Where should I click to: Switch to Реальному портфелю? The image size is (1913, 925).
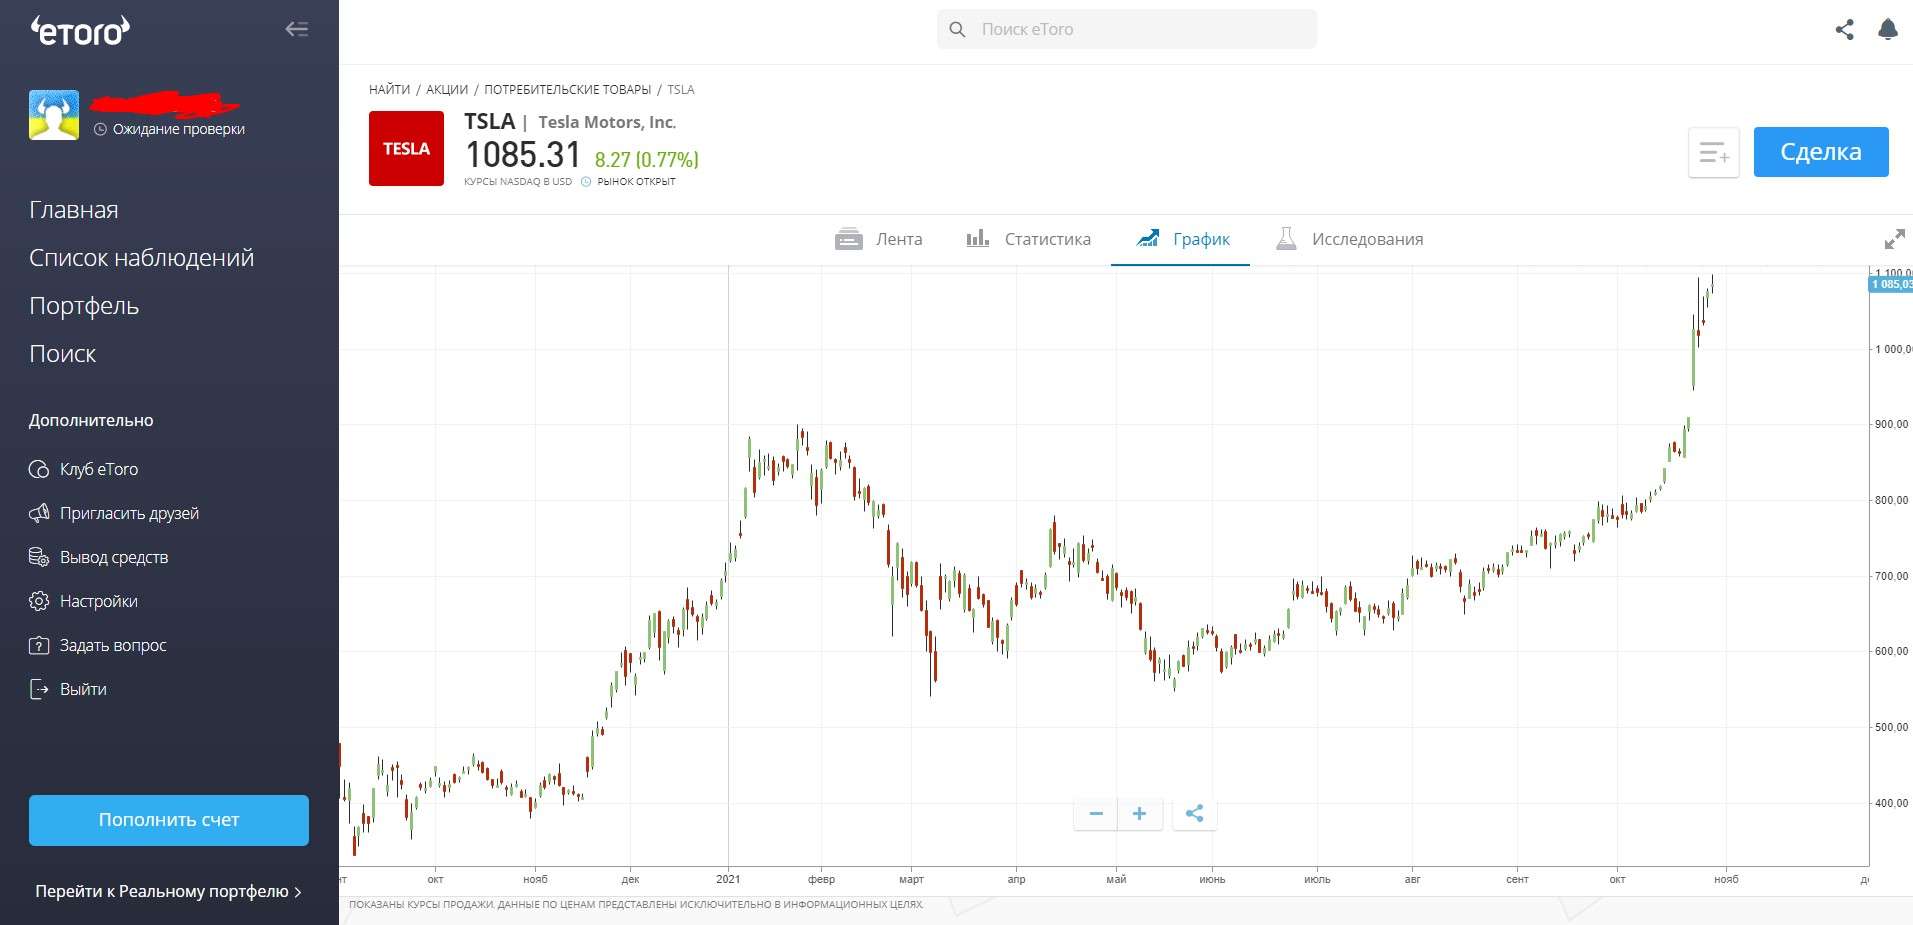pyautogui.click(x=168, y=891)
